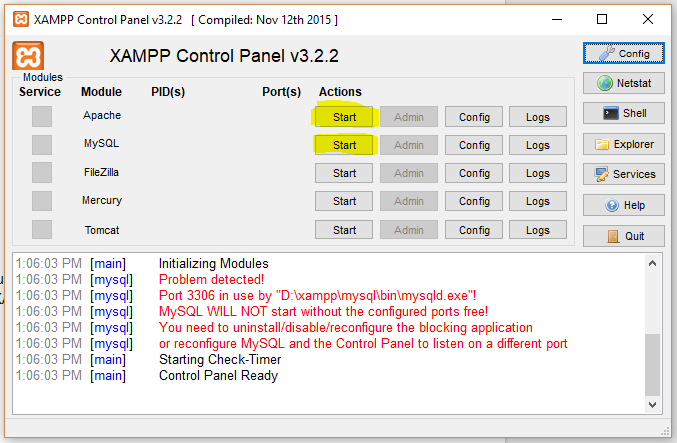This screenshot has width=677, height=443.
Task: Open Tomcat Admin button
Action: [x=408, y=230]
